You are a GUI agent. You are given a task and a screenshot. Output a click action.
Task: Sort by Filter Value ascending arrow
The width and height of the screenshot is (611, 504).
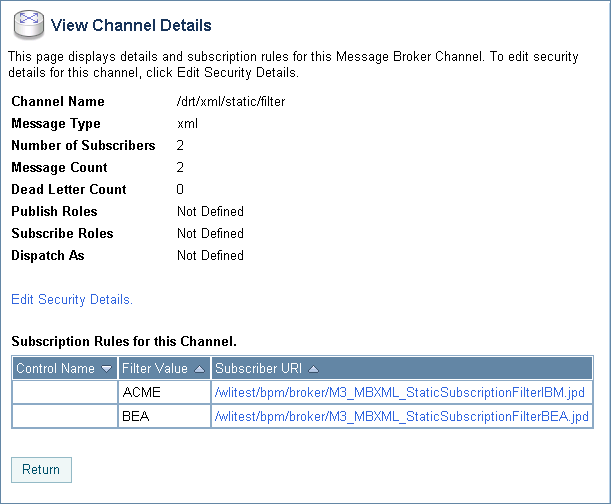tap(199, 368)
